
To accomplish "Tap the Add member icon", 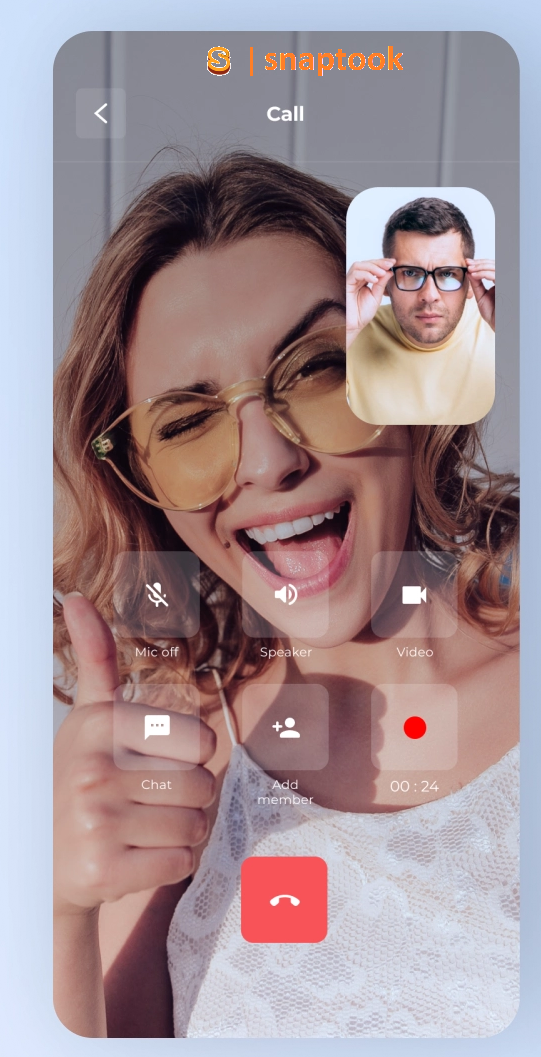I will pos(286,727).
